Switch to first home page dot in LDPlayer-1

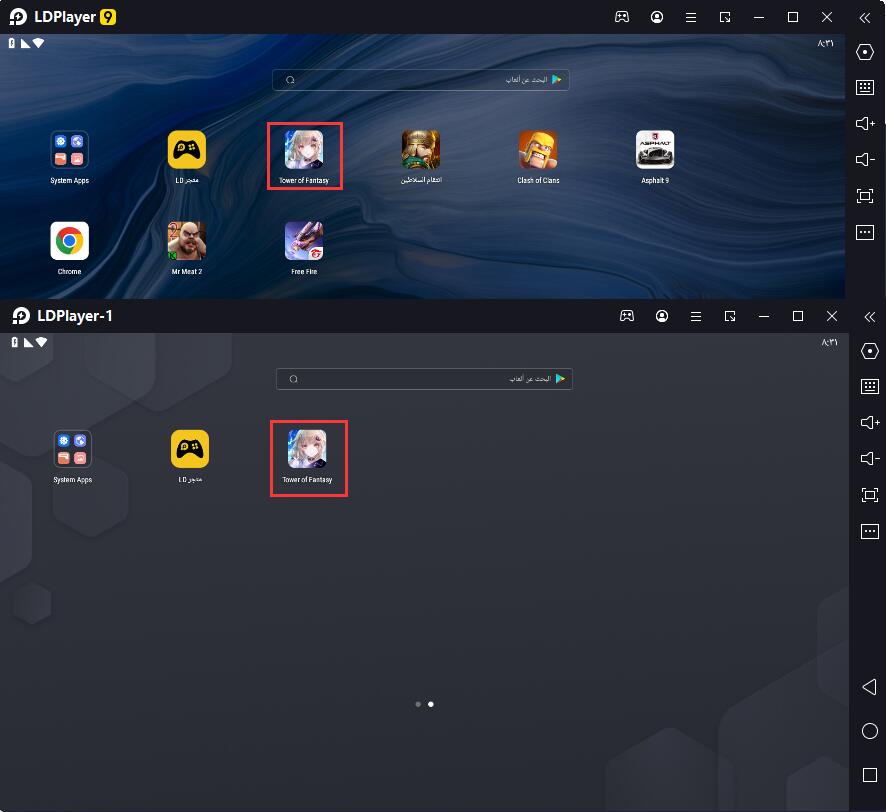[418, 704]
